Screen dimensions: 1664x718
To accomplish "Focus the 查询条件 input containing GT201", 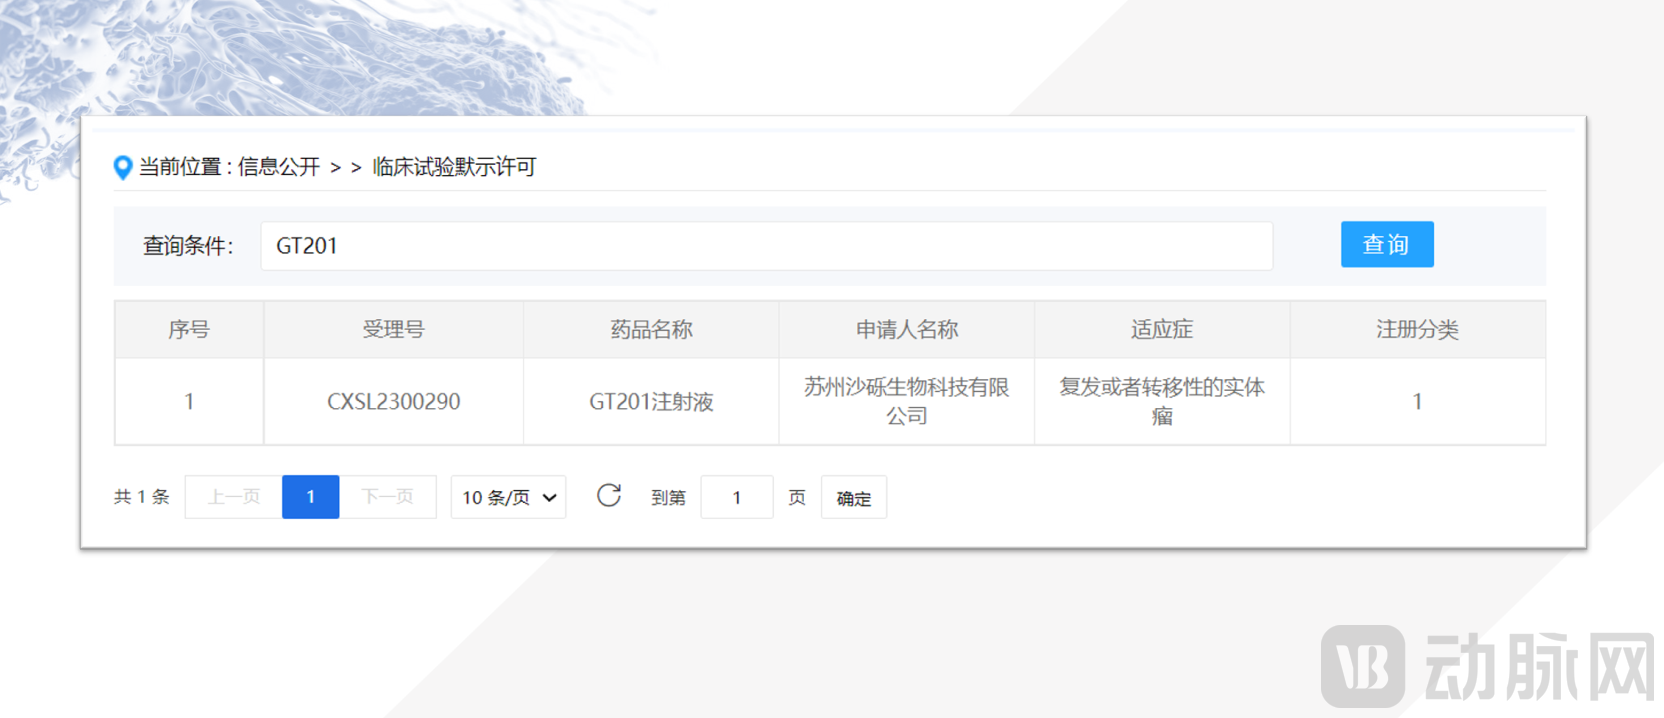I will tap(767, 246).
